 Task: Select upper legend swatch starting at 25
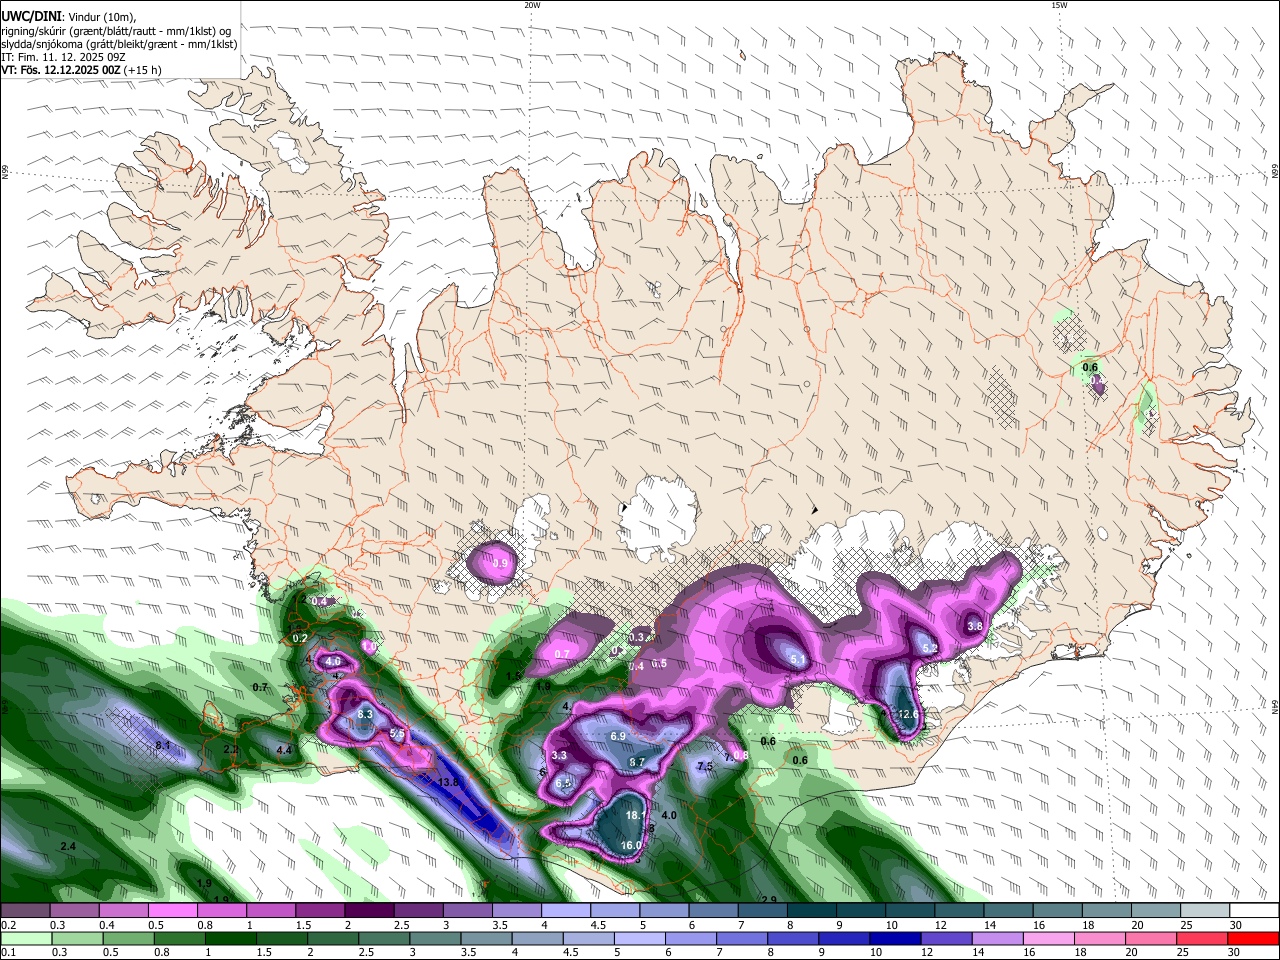coord(1206,911)
